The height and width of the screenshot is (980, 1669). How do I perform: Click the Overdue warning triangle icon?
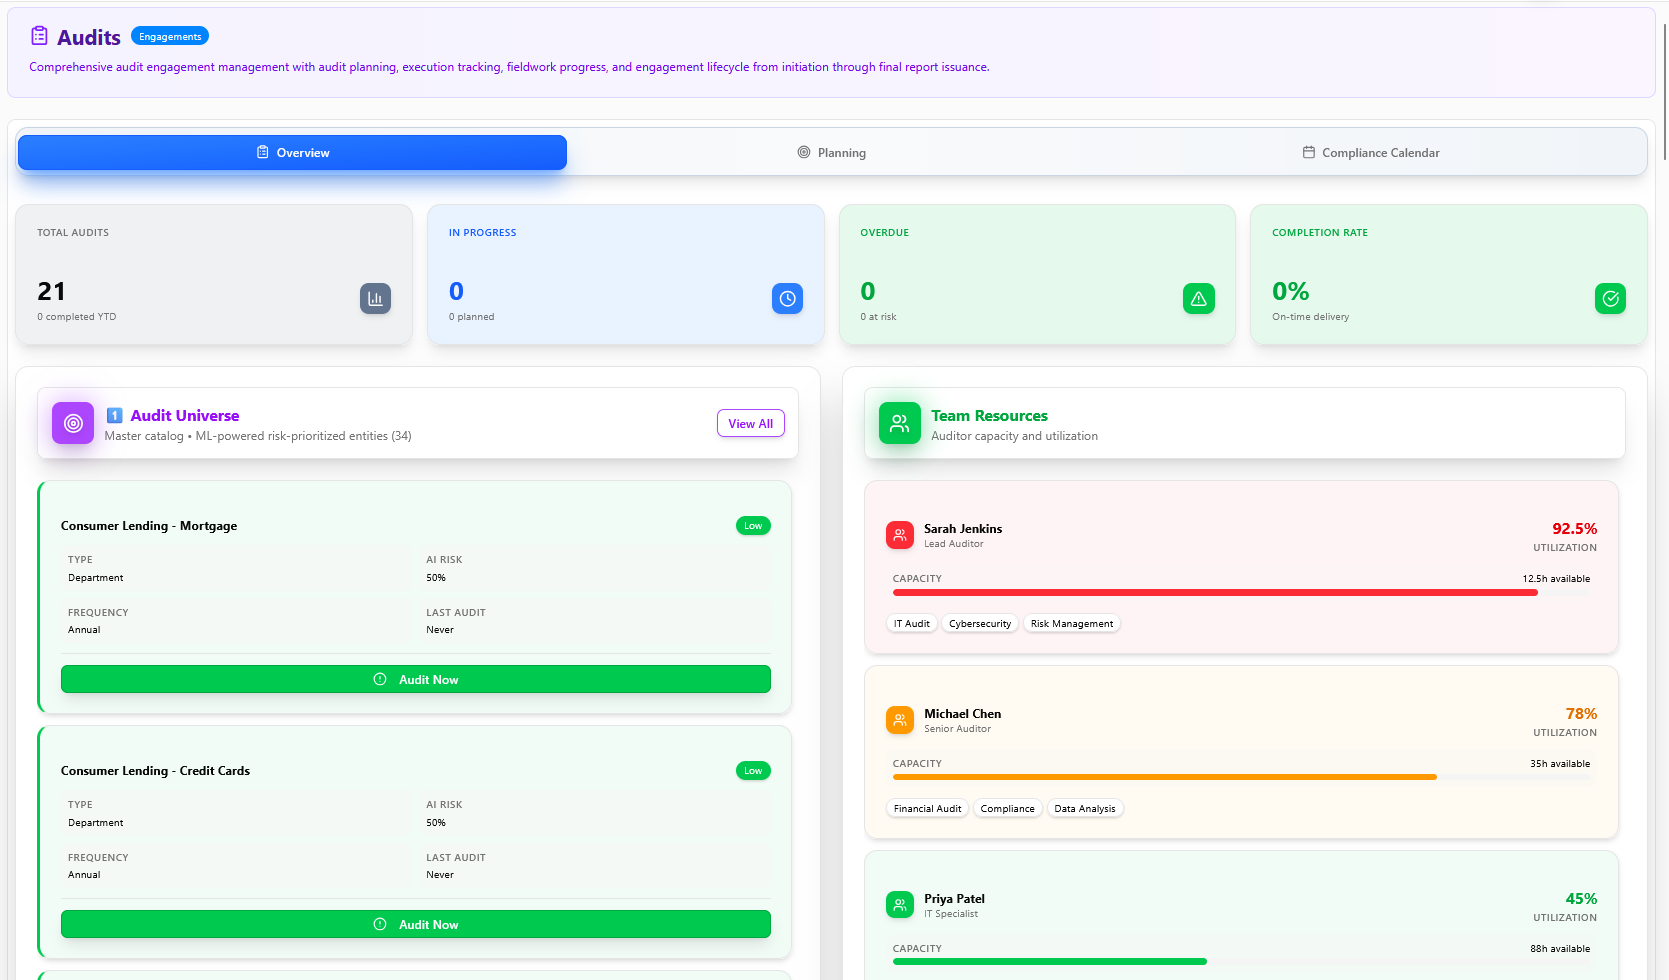coord(1198,298)
